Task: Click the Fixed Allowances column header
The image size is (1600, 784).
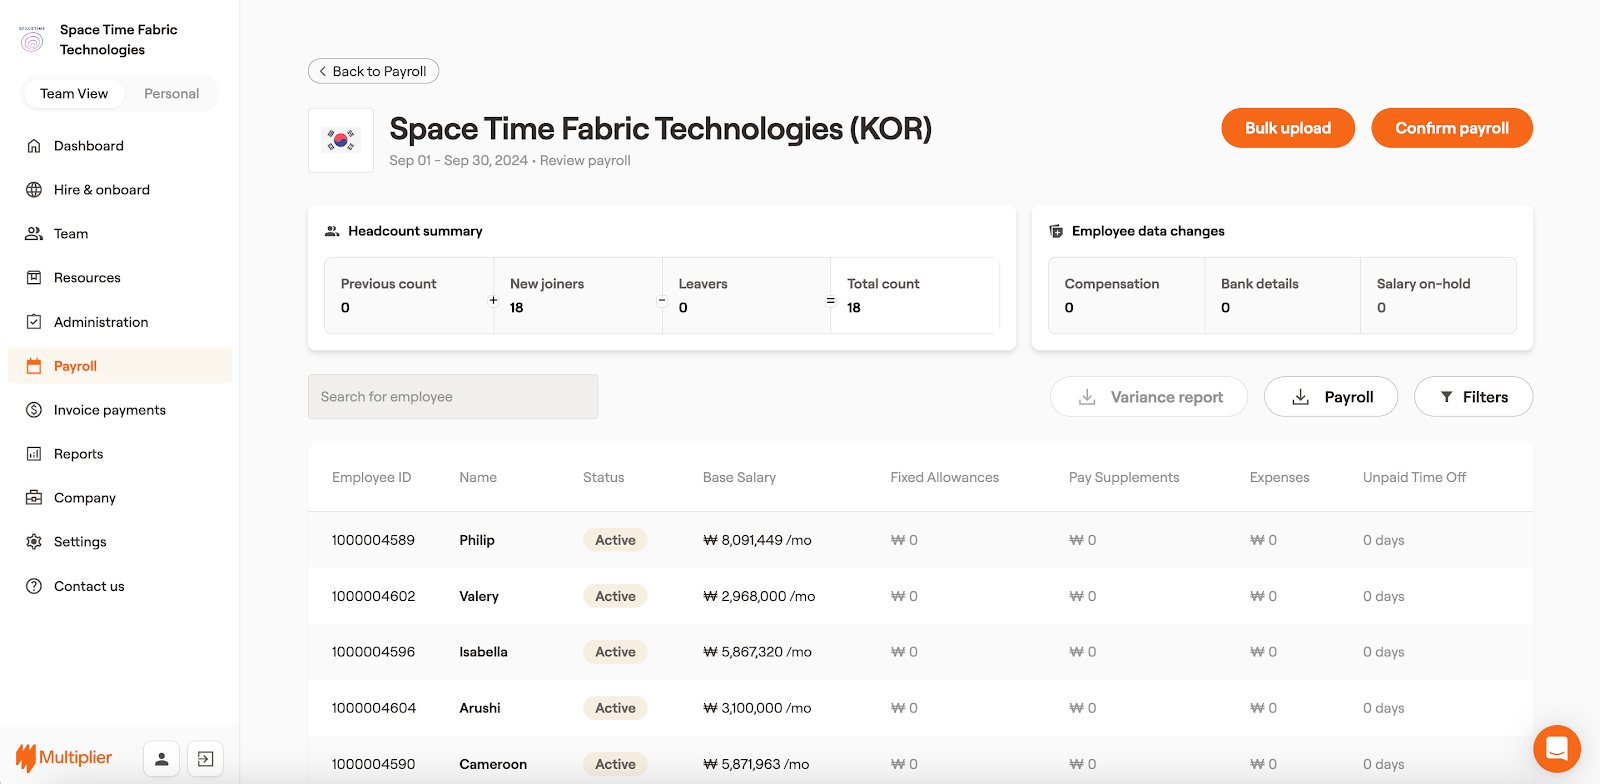Action: (x=945, y=478)
